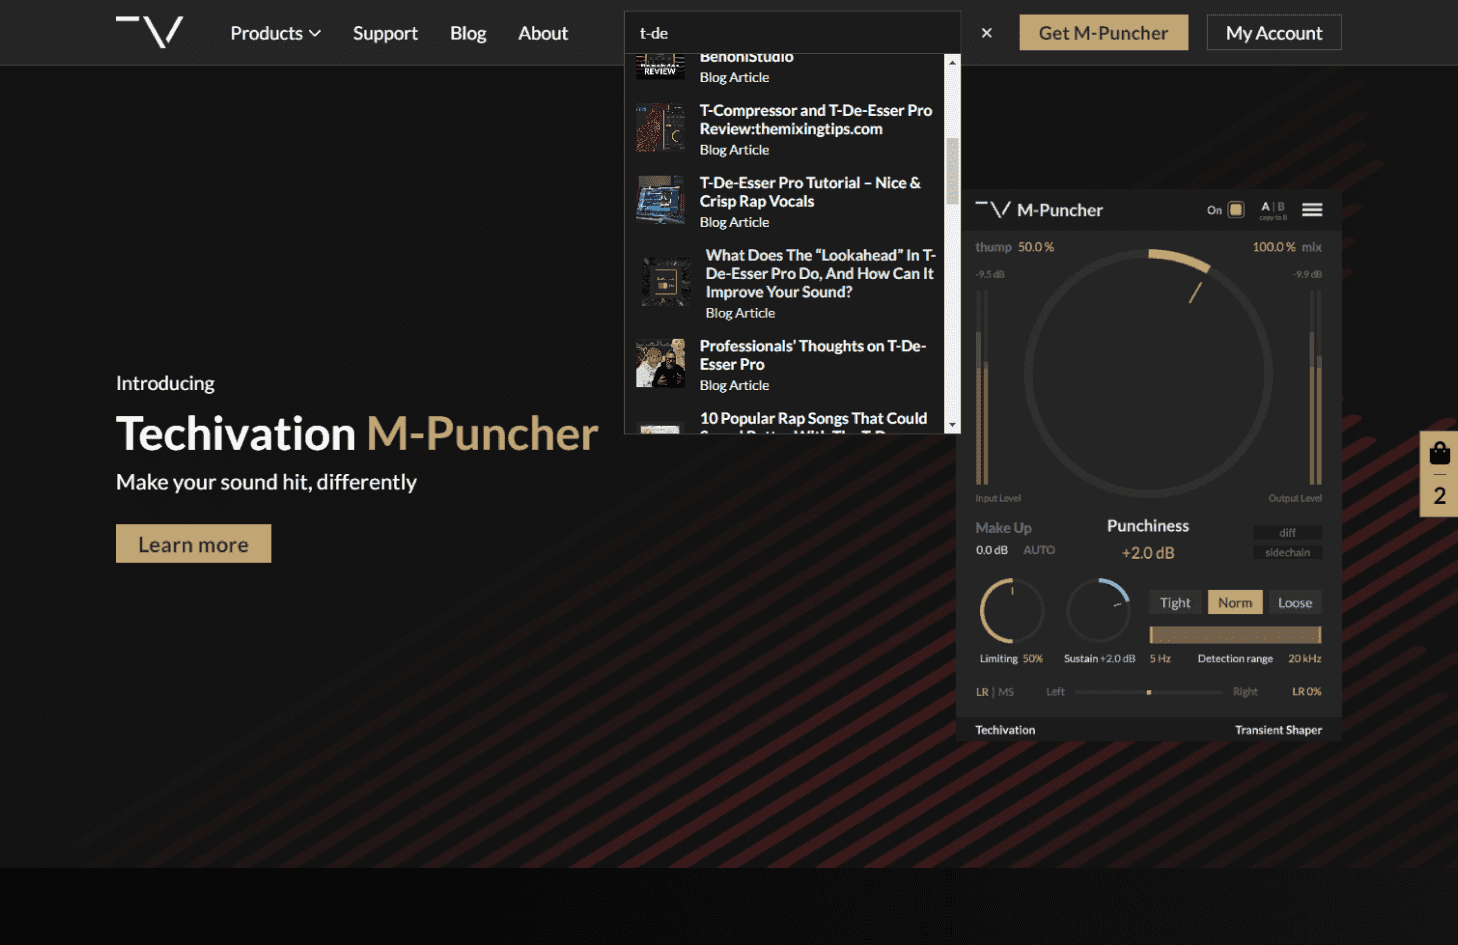Open the shopping bag cart icon

click(x=1439, y=454)
